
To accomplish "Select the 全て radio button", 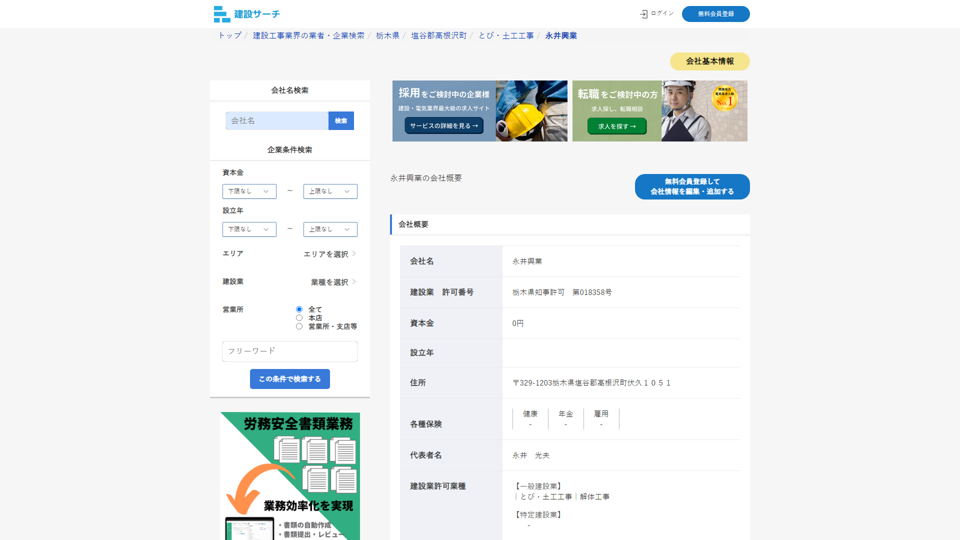I will click(299, 309).
